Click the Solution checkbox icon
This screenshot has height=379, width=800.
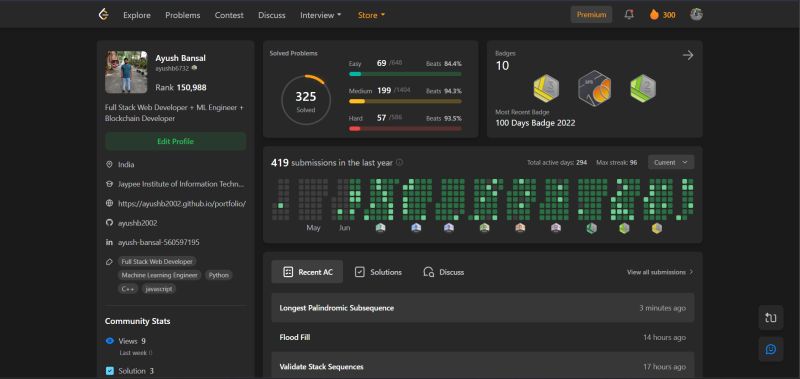click(110, 371)
